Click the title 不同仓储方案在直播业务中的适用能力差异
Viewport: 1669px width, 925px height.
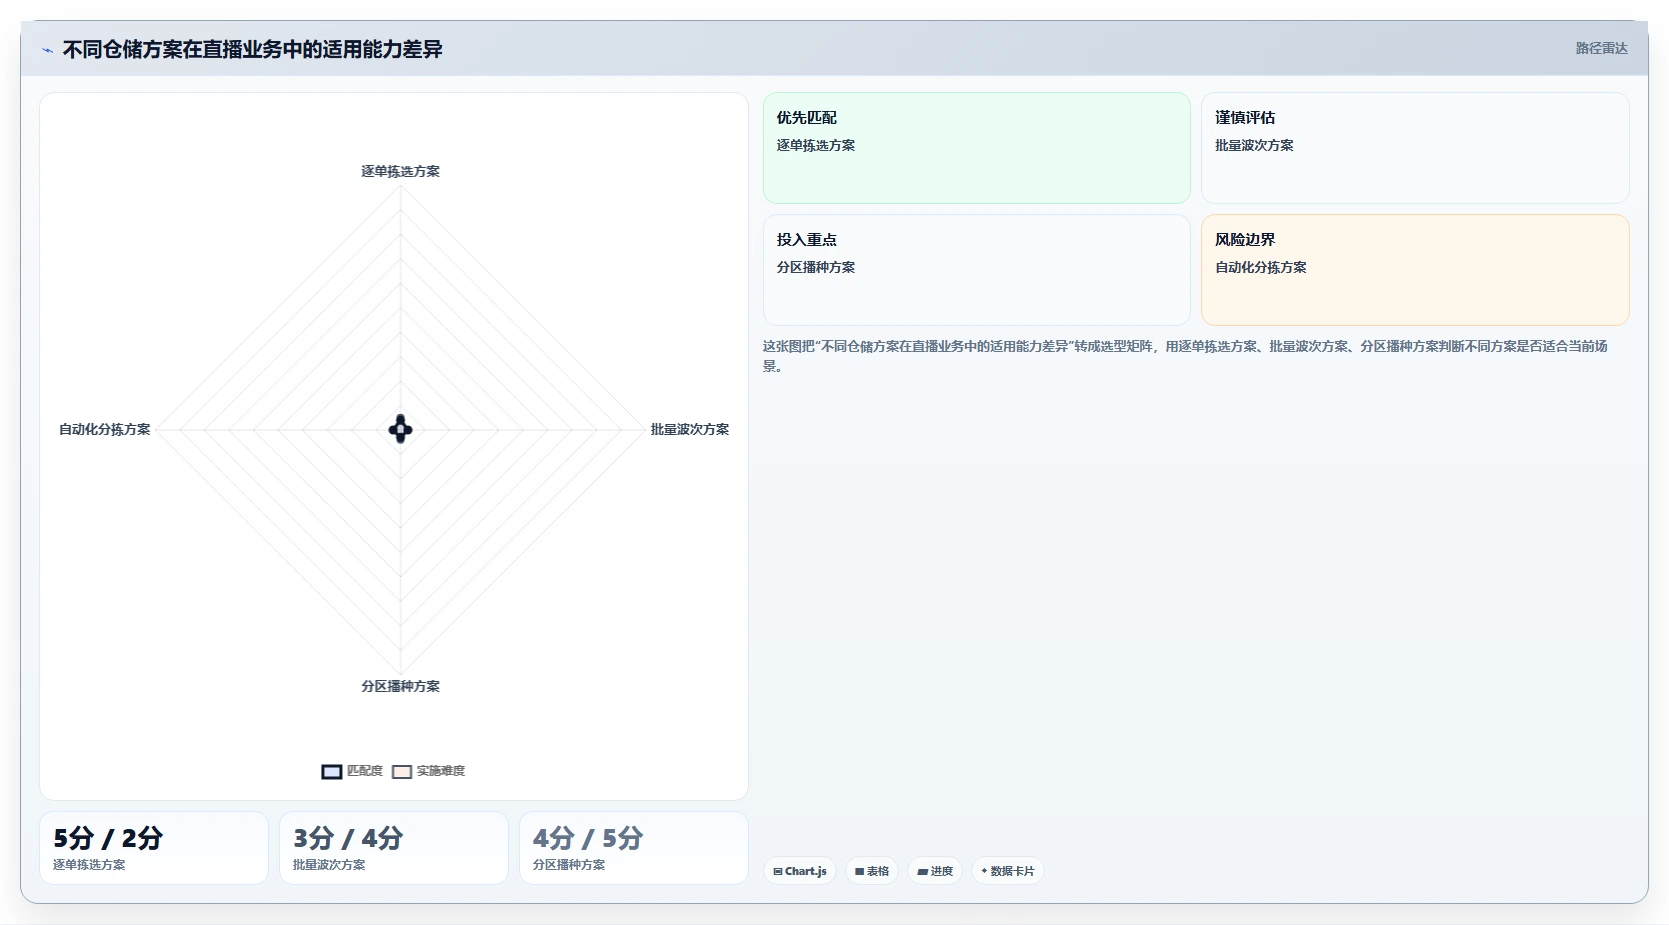(x=252, y=49)
